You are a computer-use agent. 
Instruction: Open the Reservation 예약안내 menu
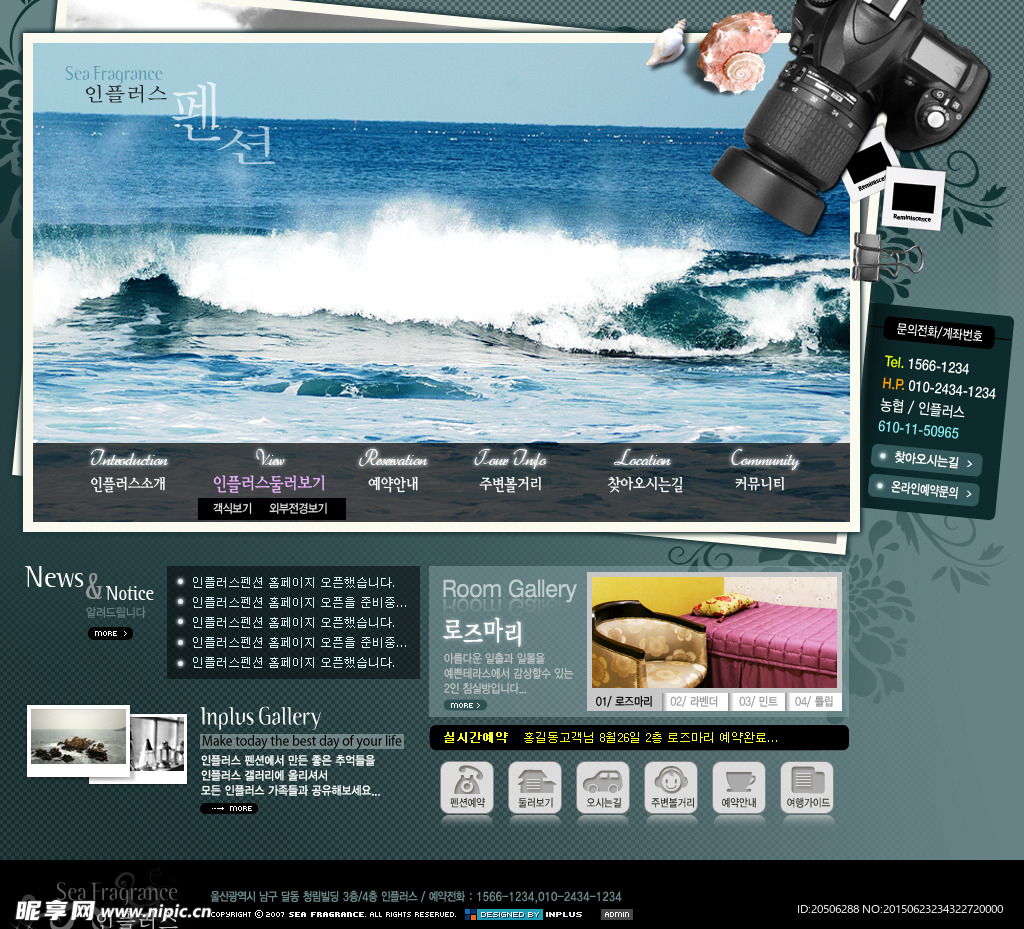click(x=393, y=471)
